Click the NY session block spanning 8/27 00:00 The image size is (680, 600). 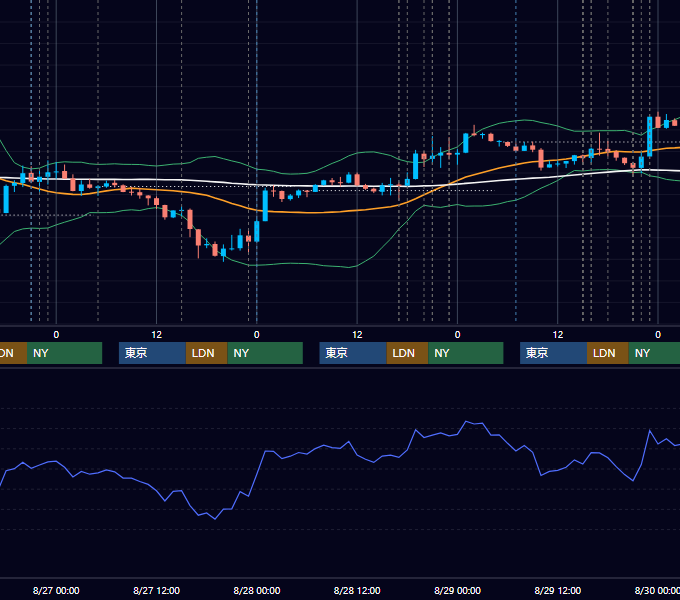pos(64,353)
